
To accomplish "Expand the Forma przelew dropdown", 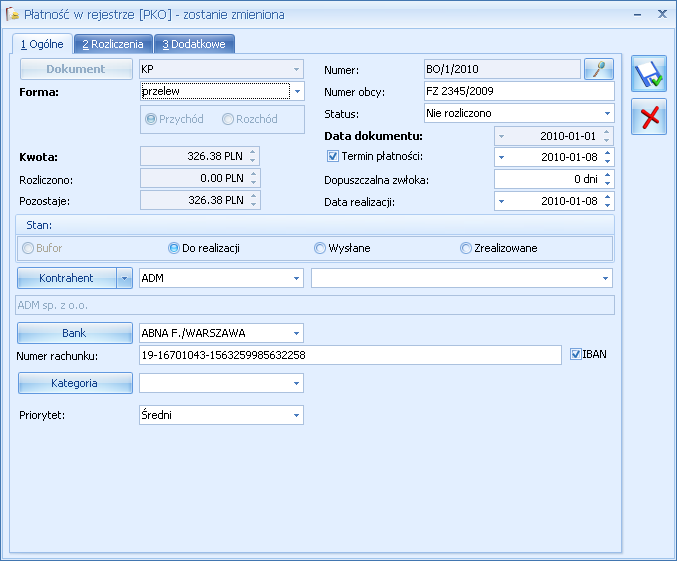I will pos(297,91).
